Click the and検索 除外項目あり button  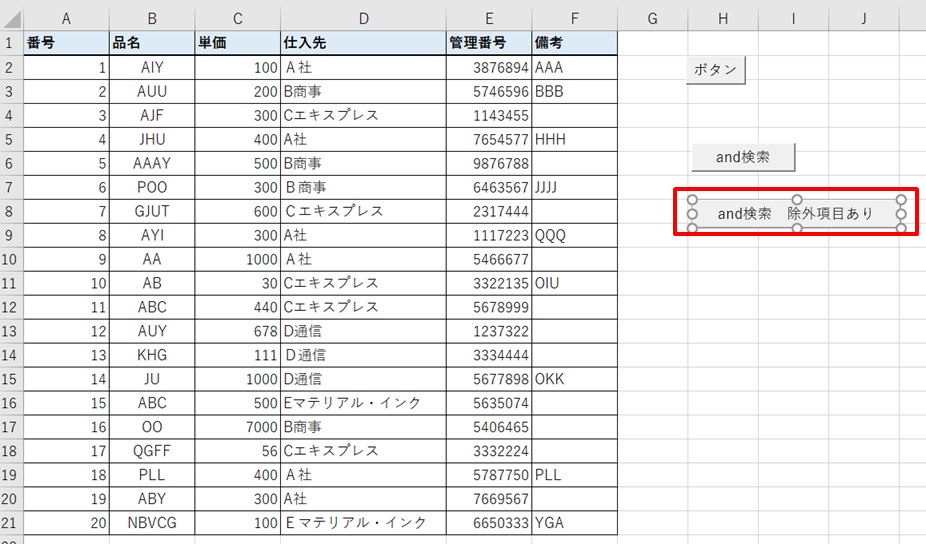point(796,213)
